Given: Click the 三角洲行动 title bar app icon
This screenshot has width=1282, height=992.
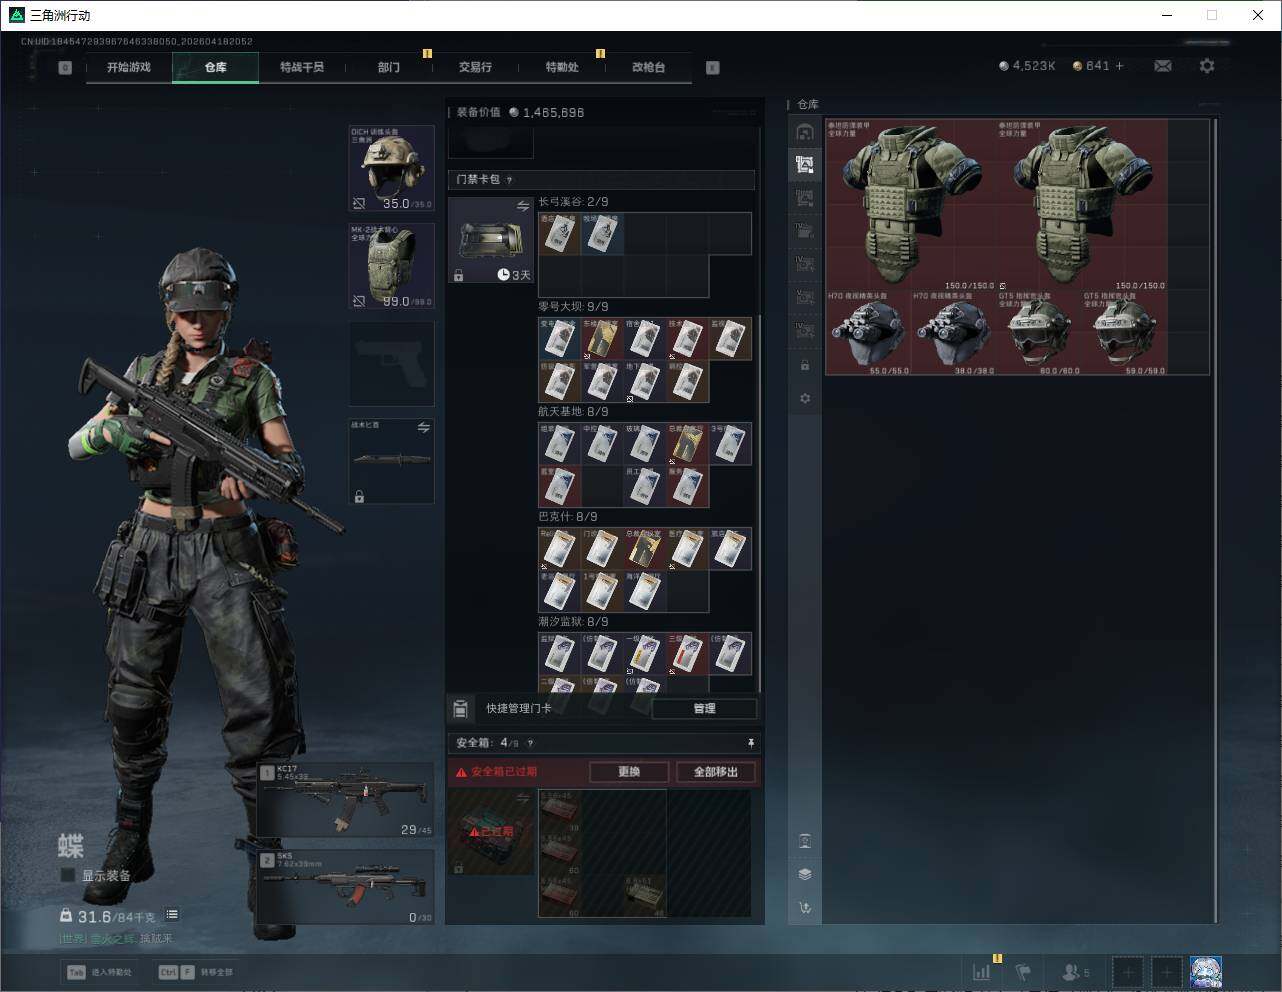Looking at the screenshot, I should pos(16,15).
